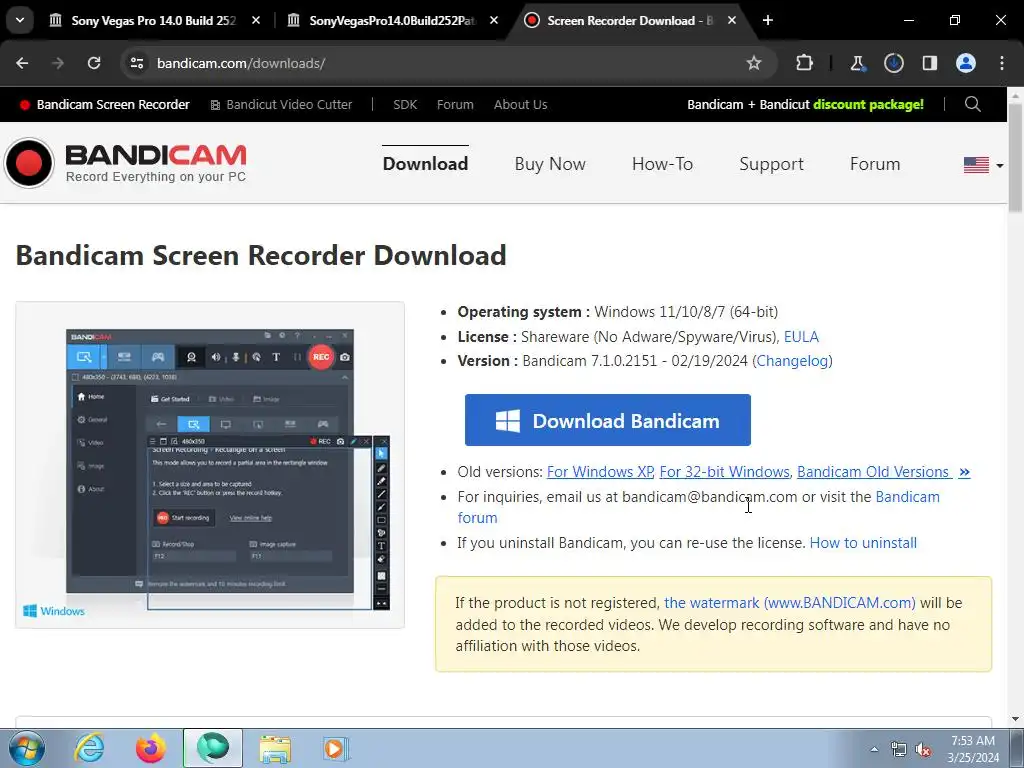Click the Bandicam logo
The image size is (1024, 768).
(125, 163)
